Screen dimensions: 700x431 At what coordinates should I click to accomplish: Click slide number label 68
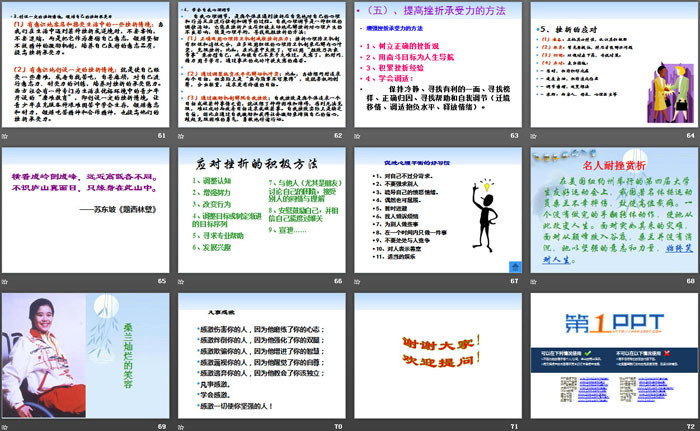(691, 281)
